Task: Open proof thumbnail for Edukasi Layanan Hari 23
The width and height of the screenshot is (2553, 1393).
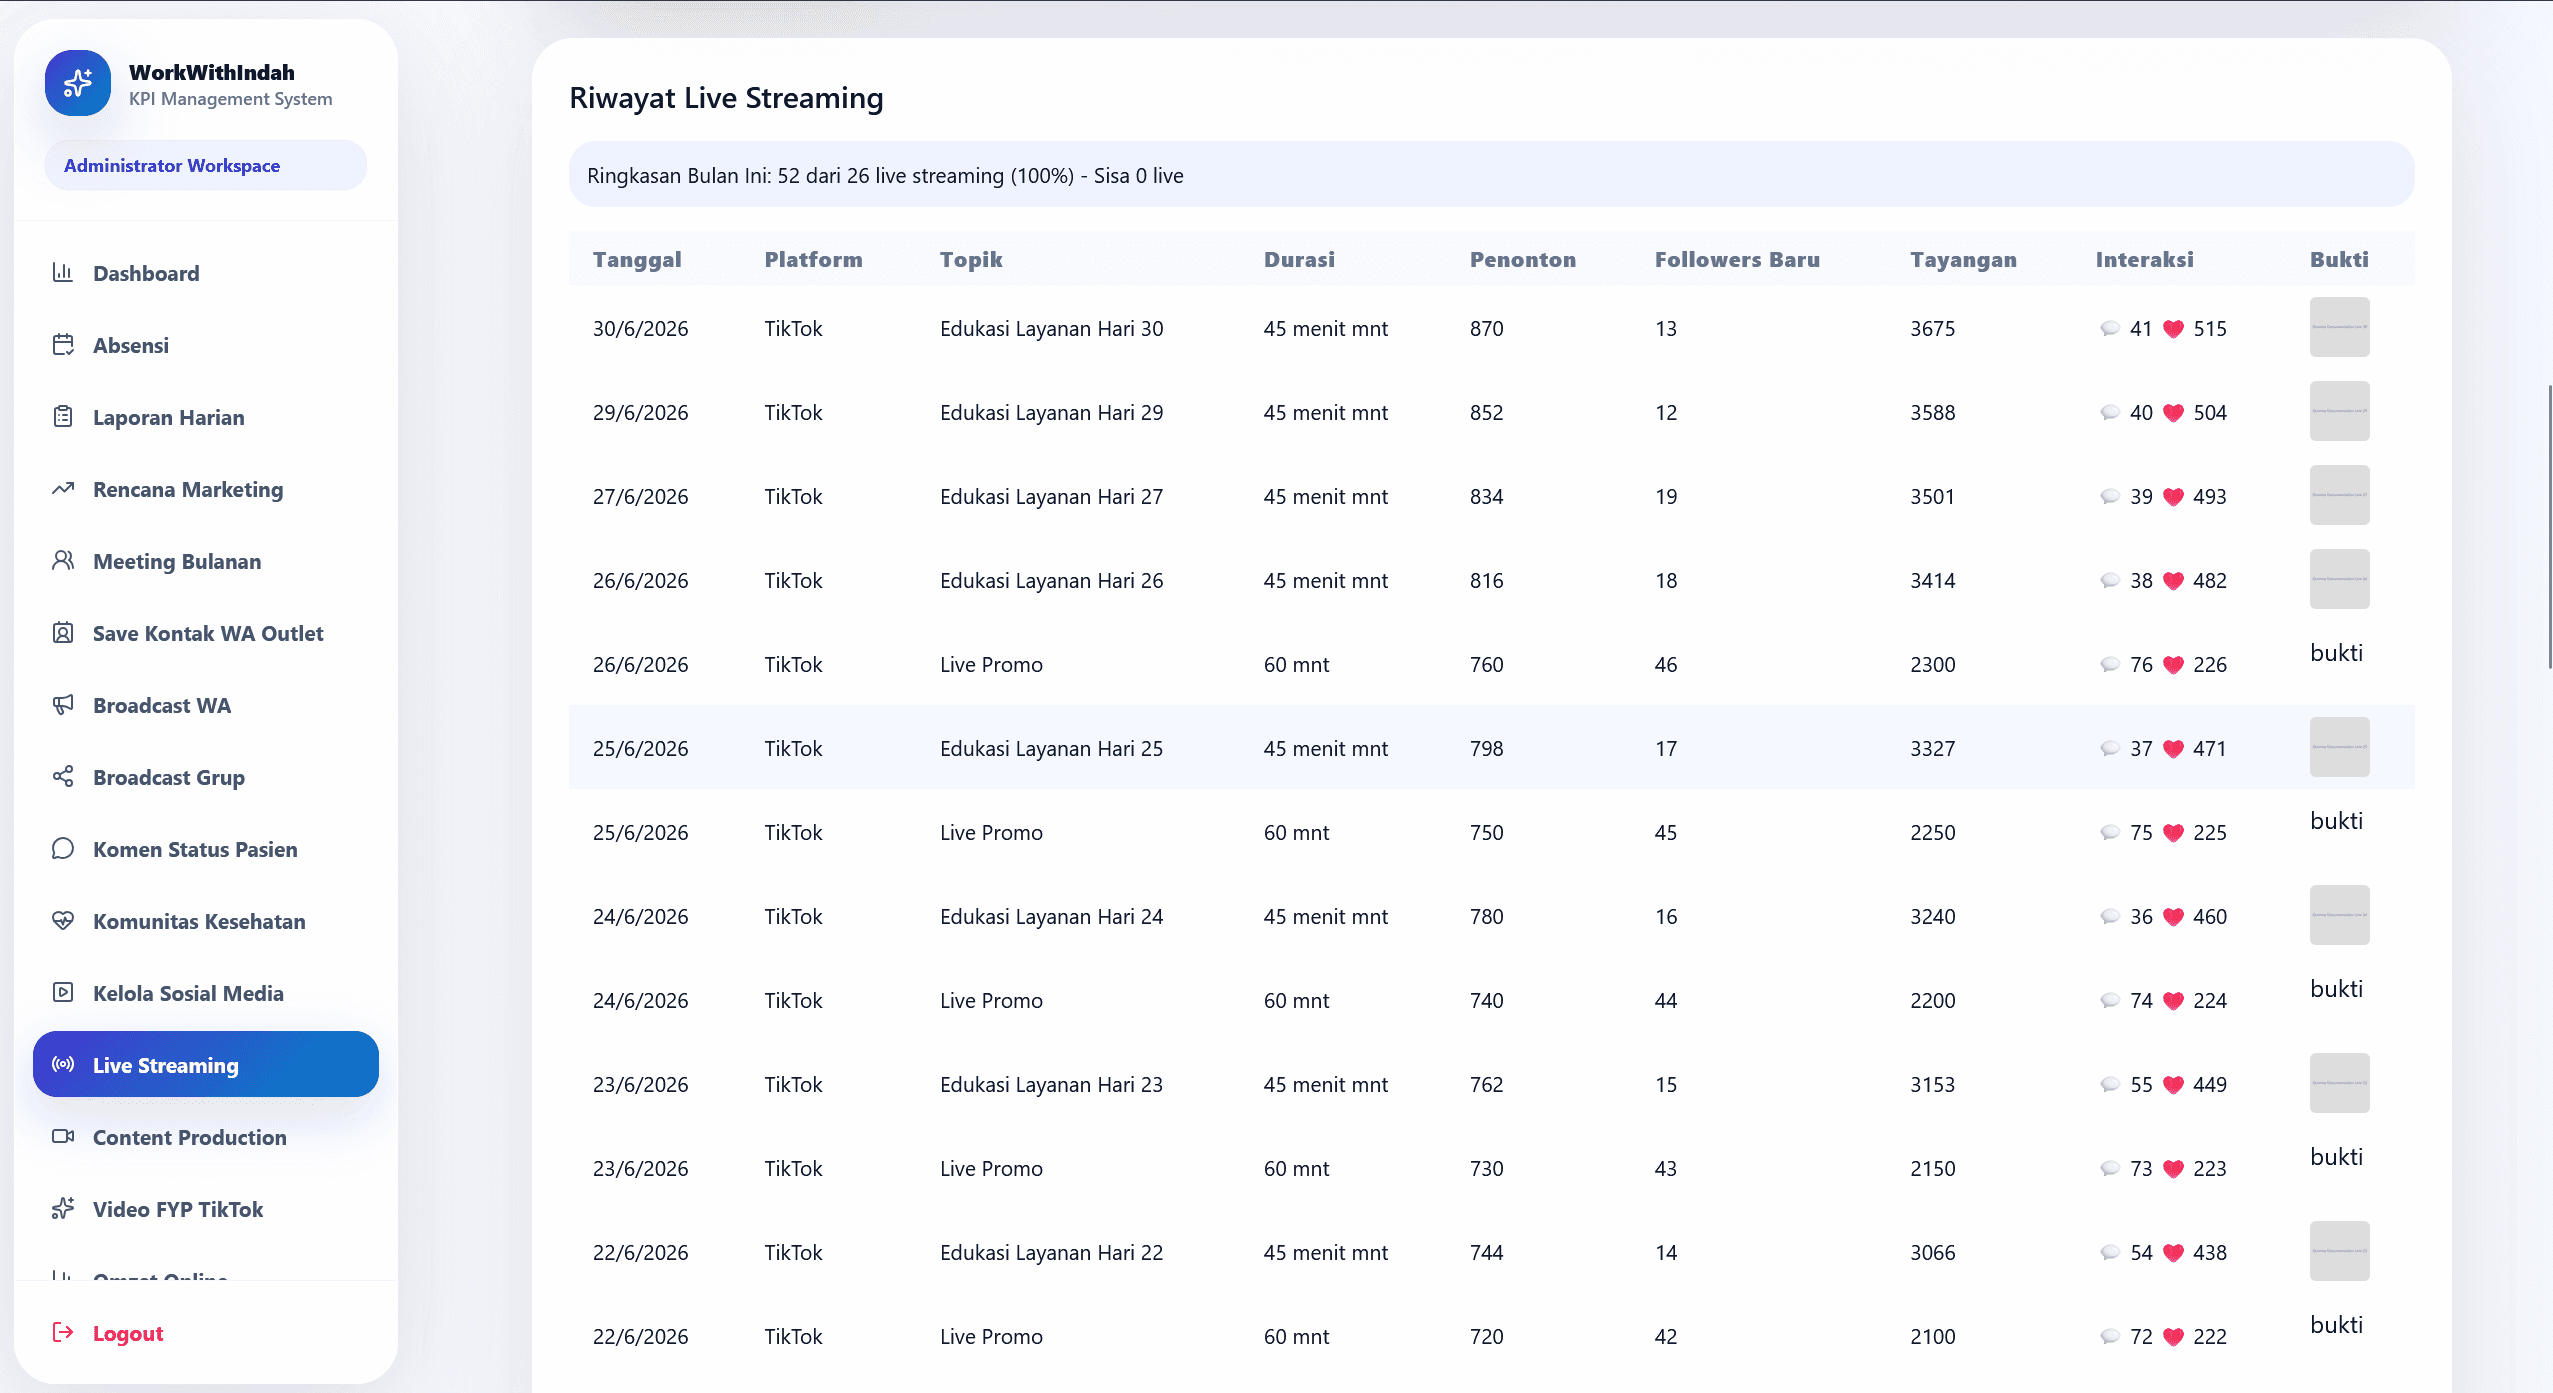Action: 2339,1083
